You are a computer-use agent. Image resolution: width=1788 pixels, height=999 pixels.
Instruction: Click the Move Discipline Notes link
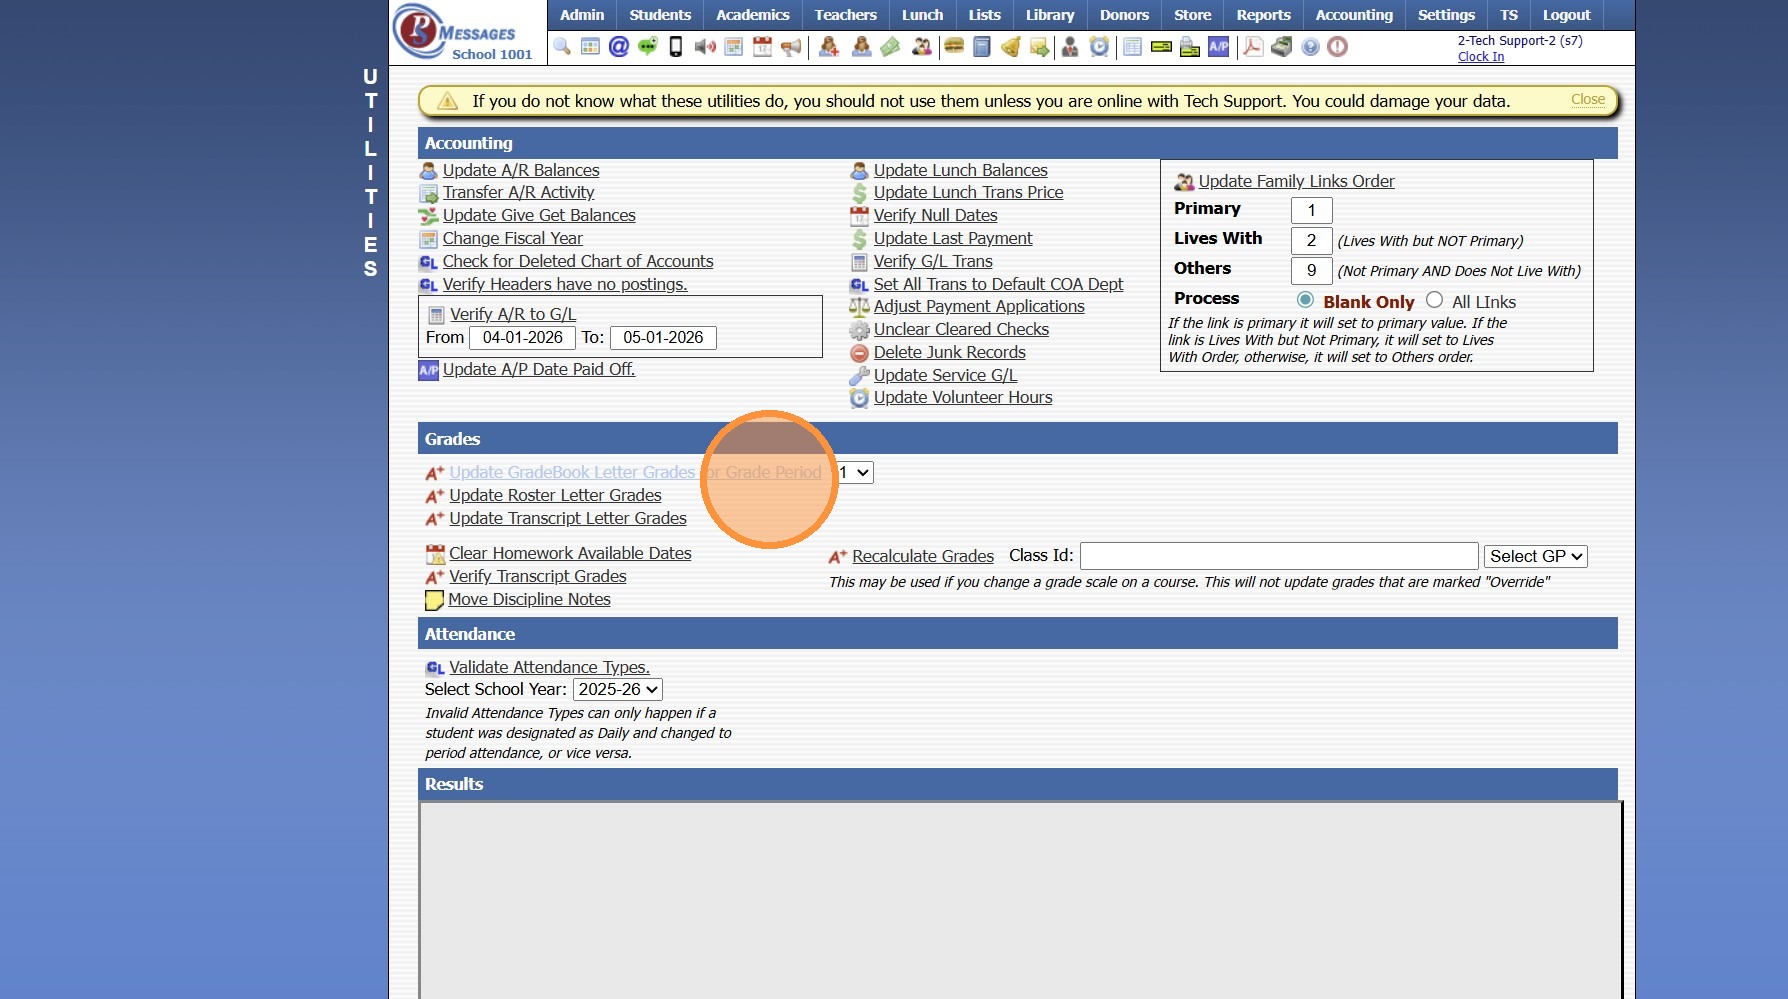(x=529, y=599)
